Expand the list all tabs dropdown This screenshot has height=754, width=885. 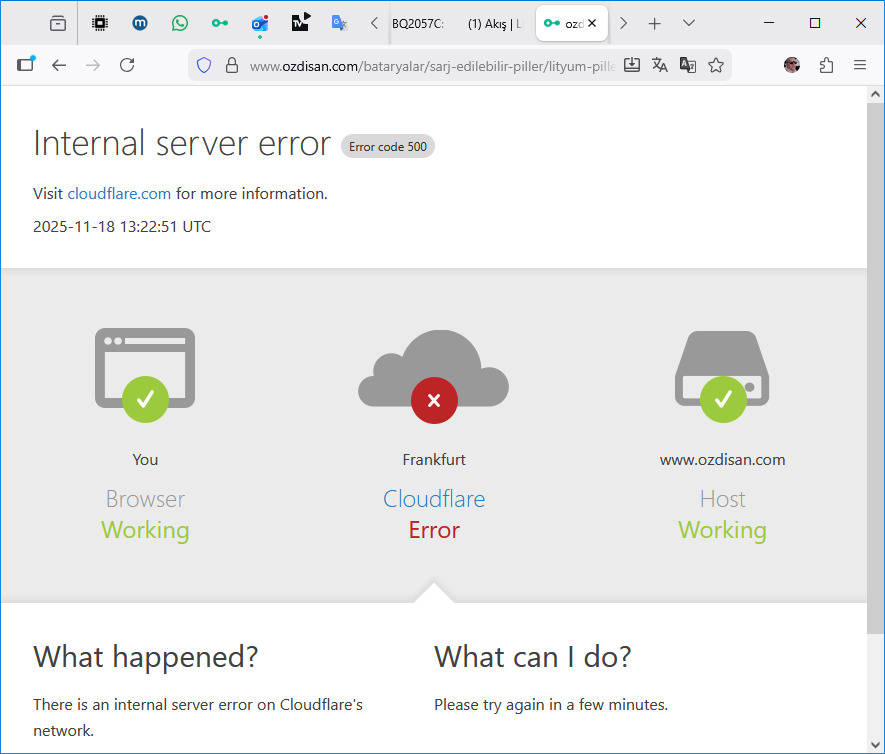[x=689, y=23]
